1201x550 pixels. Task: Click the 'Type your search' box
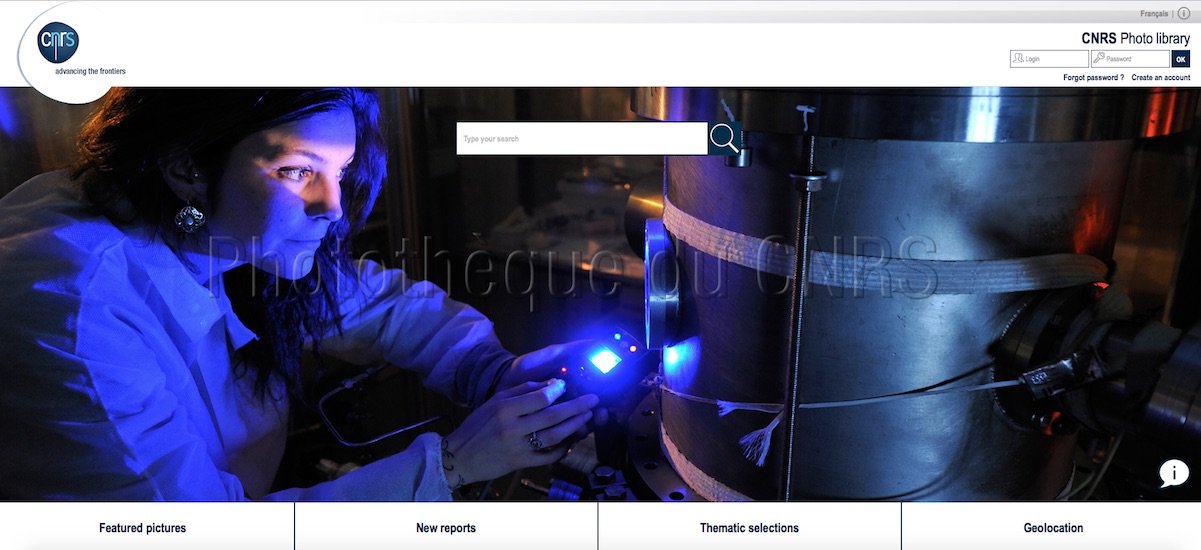pos(581,138)
